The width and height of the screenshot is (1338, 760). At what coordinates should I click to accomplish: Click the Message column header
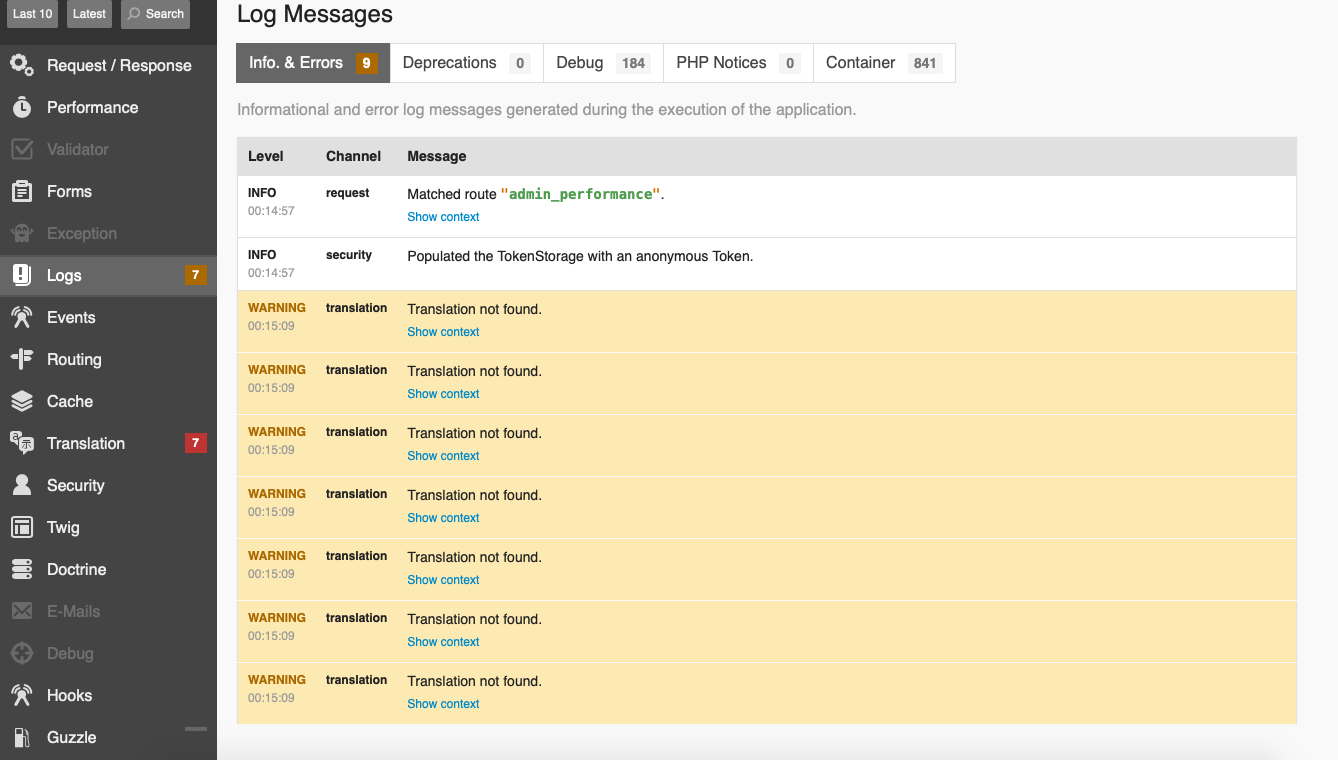[x=437, y=156]
